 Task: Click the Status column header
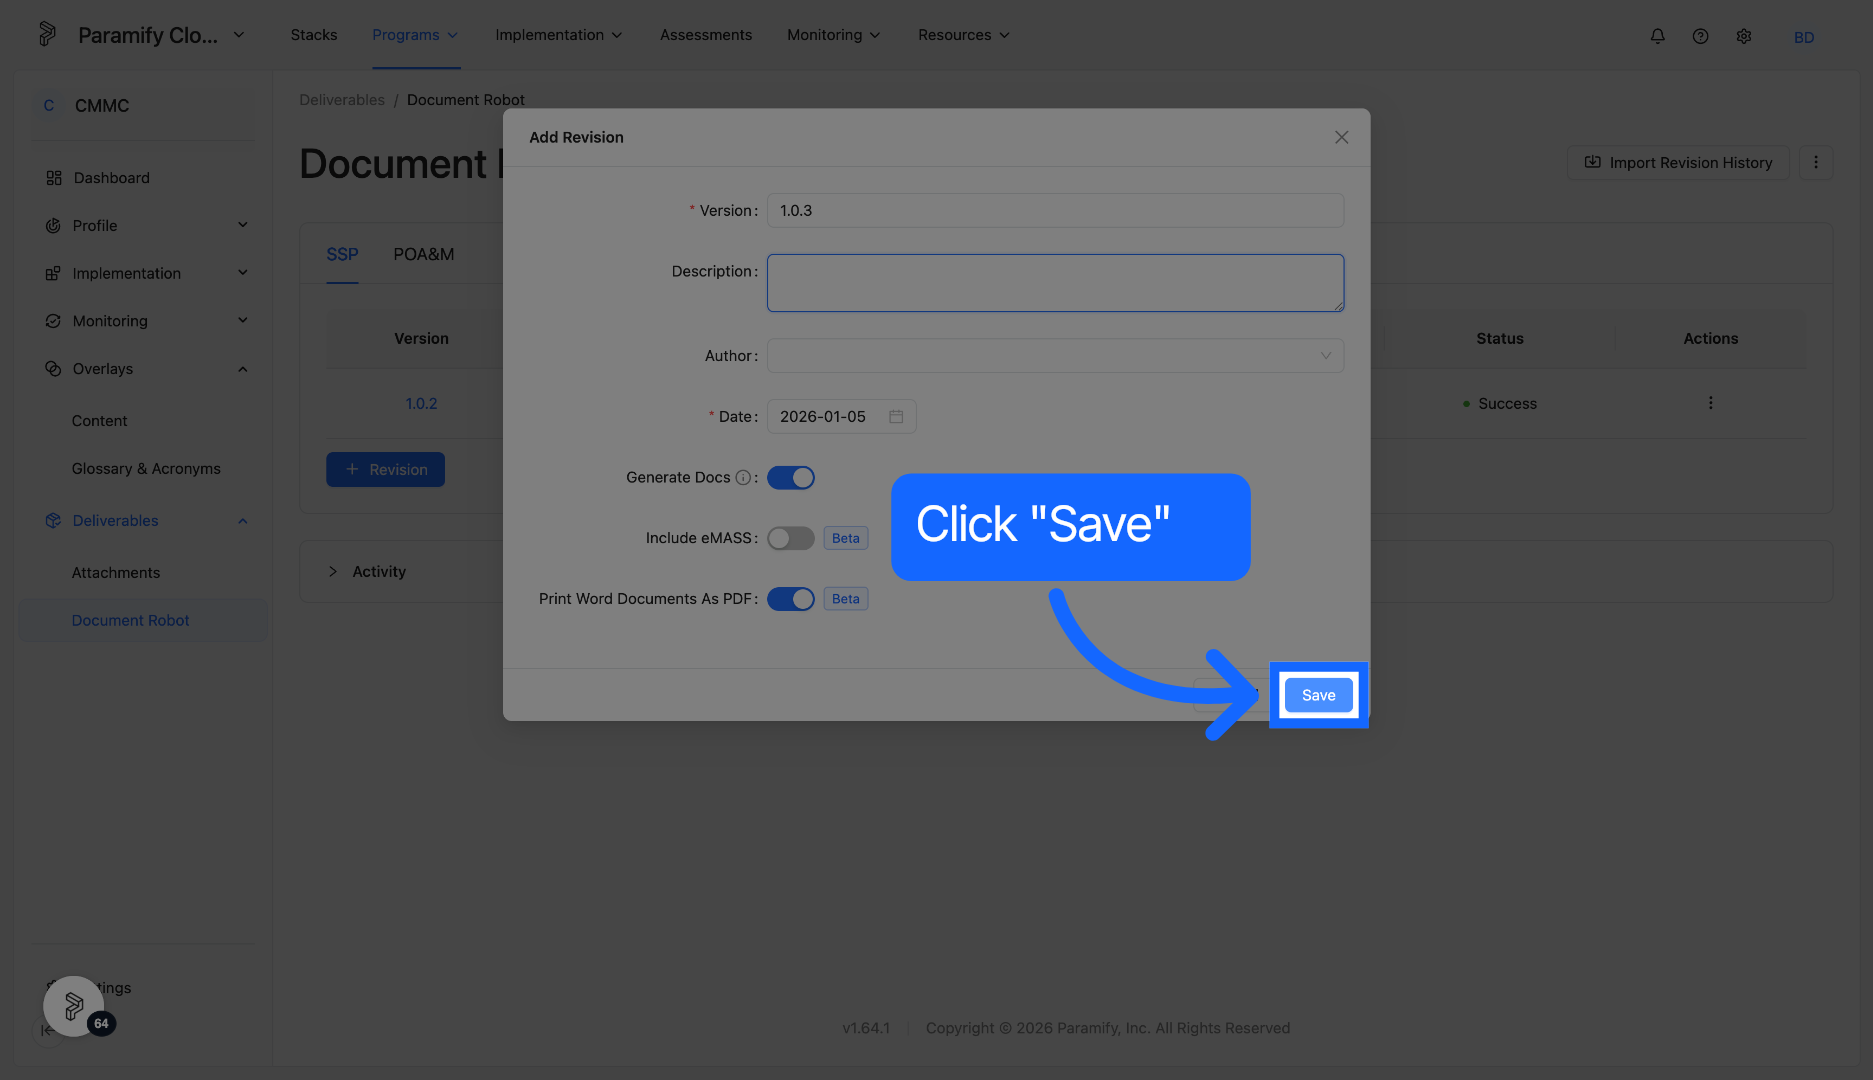1499,339
